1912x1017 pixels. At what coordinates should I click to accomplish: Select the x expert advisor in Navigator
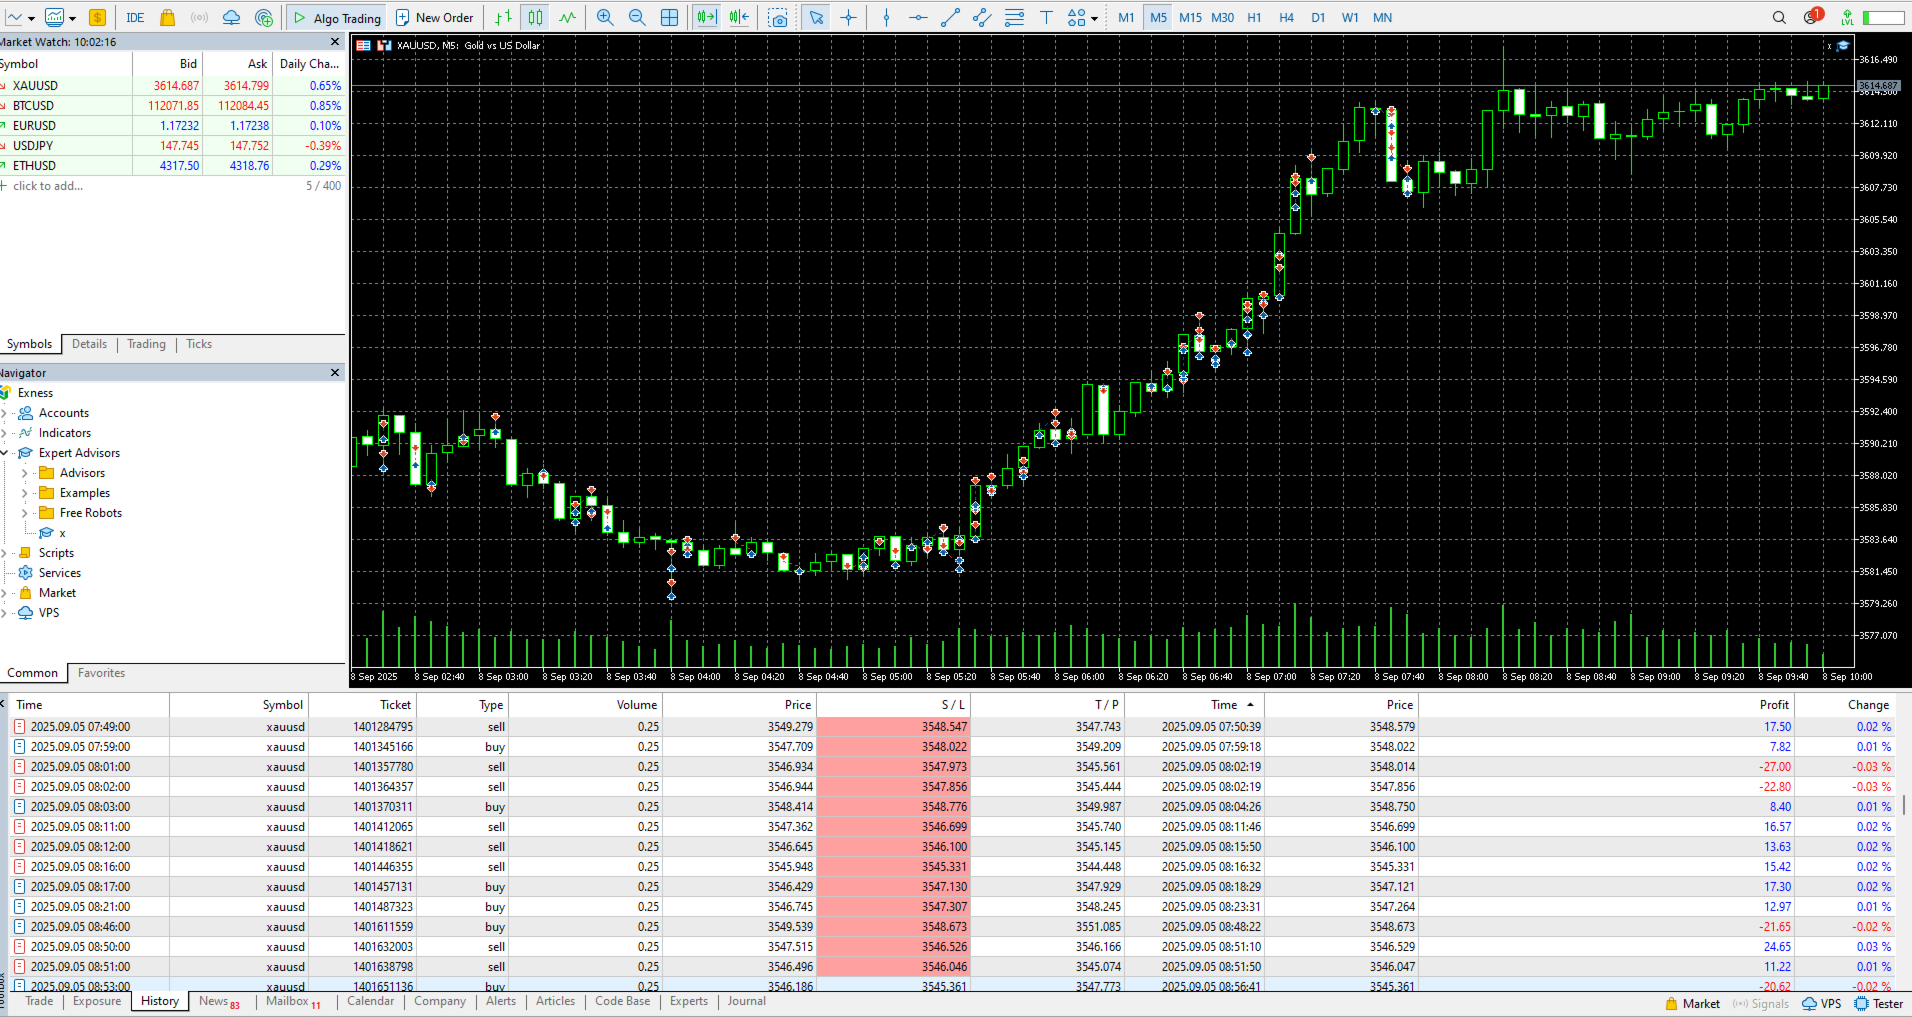tap(62, 533)
